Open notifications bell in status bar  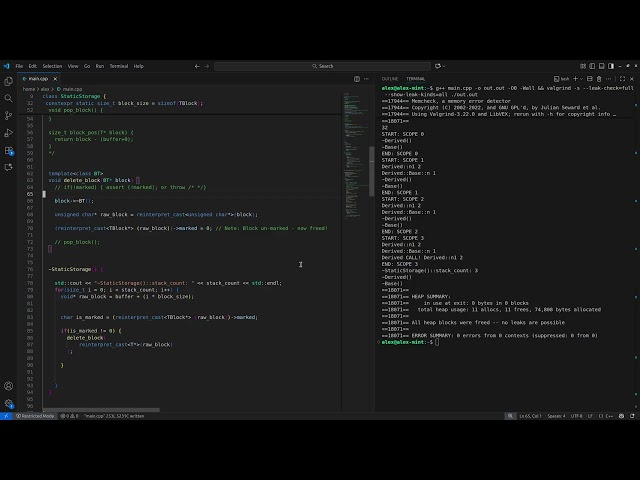tap(632, 416)
